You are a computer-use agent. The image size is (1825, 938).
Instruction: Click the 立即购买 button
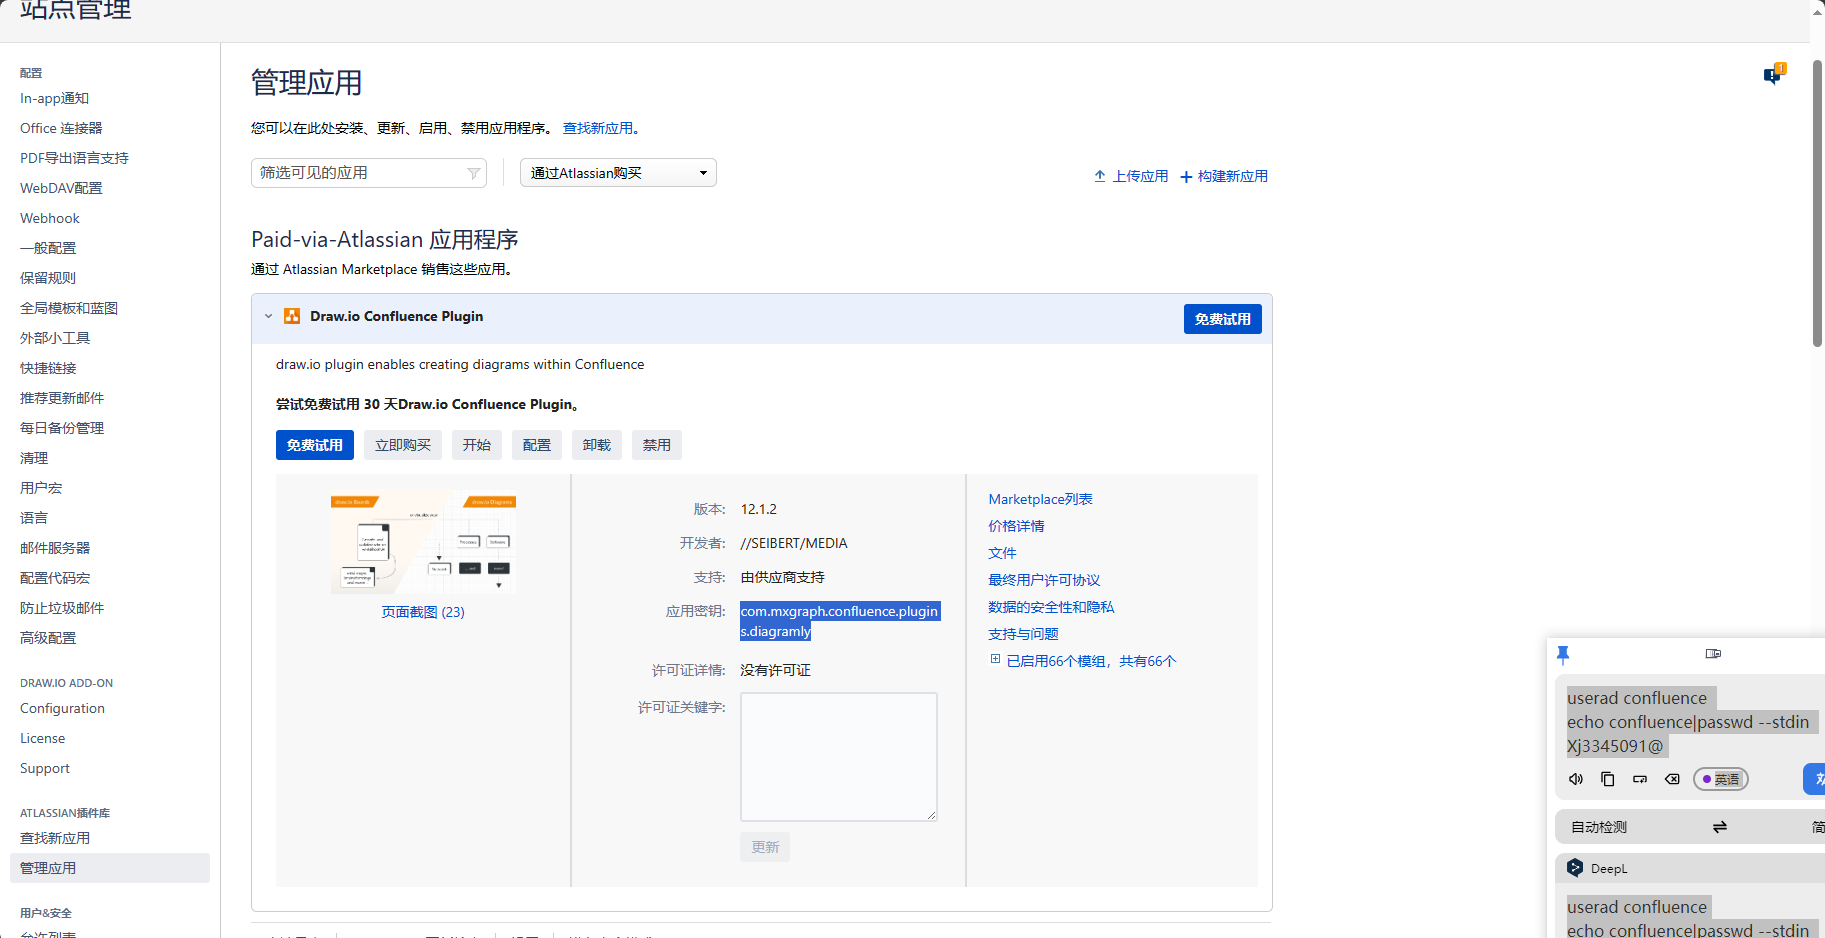[x=403, y=445]
